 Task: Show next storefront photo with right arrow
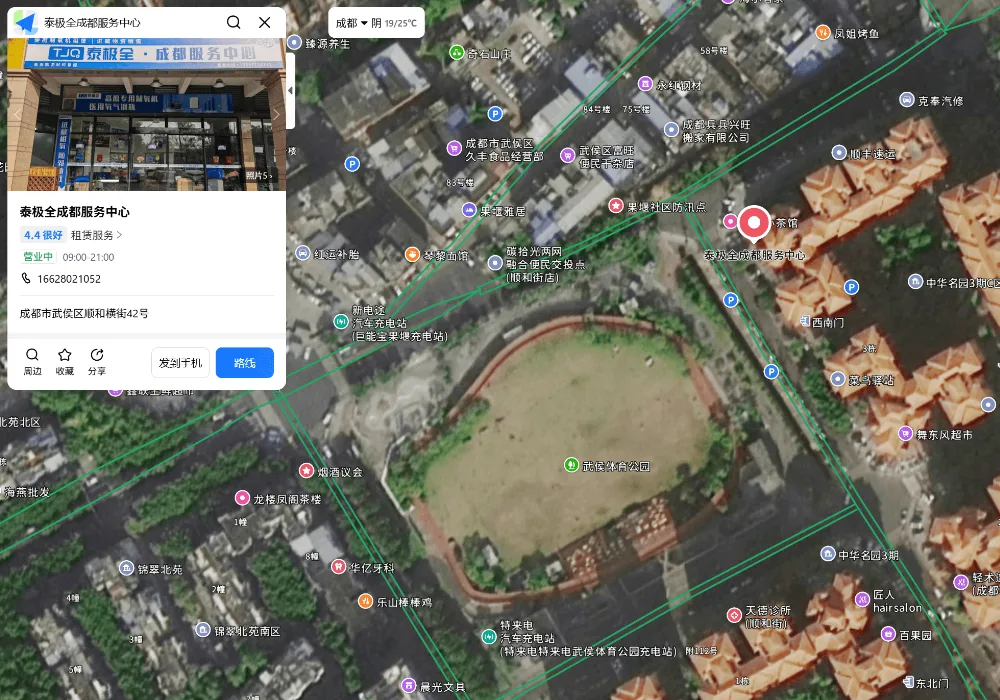pos(276,114)
